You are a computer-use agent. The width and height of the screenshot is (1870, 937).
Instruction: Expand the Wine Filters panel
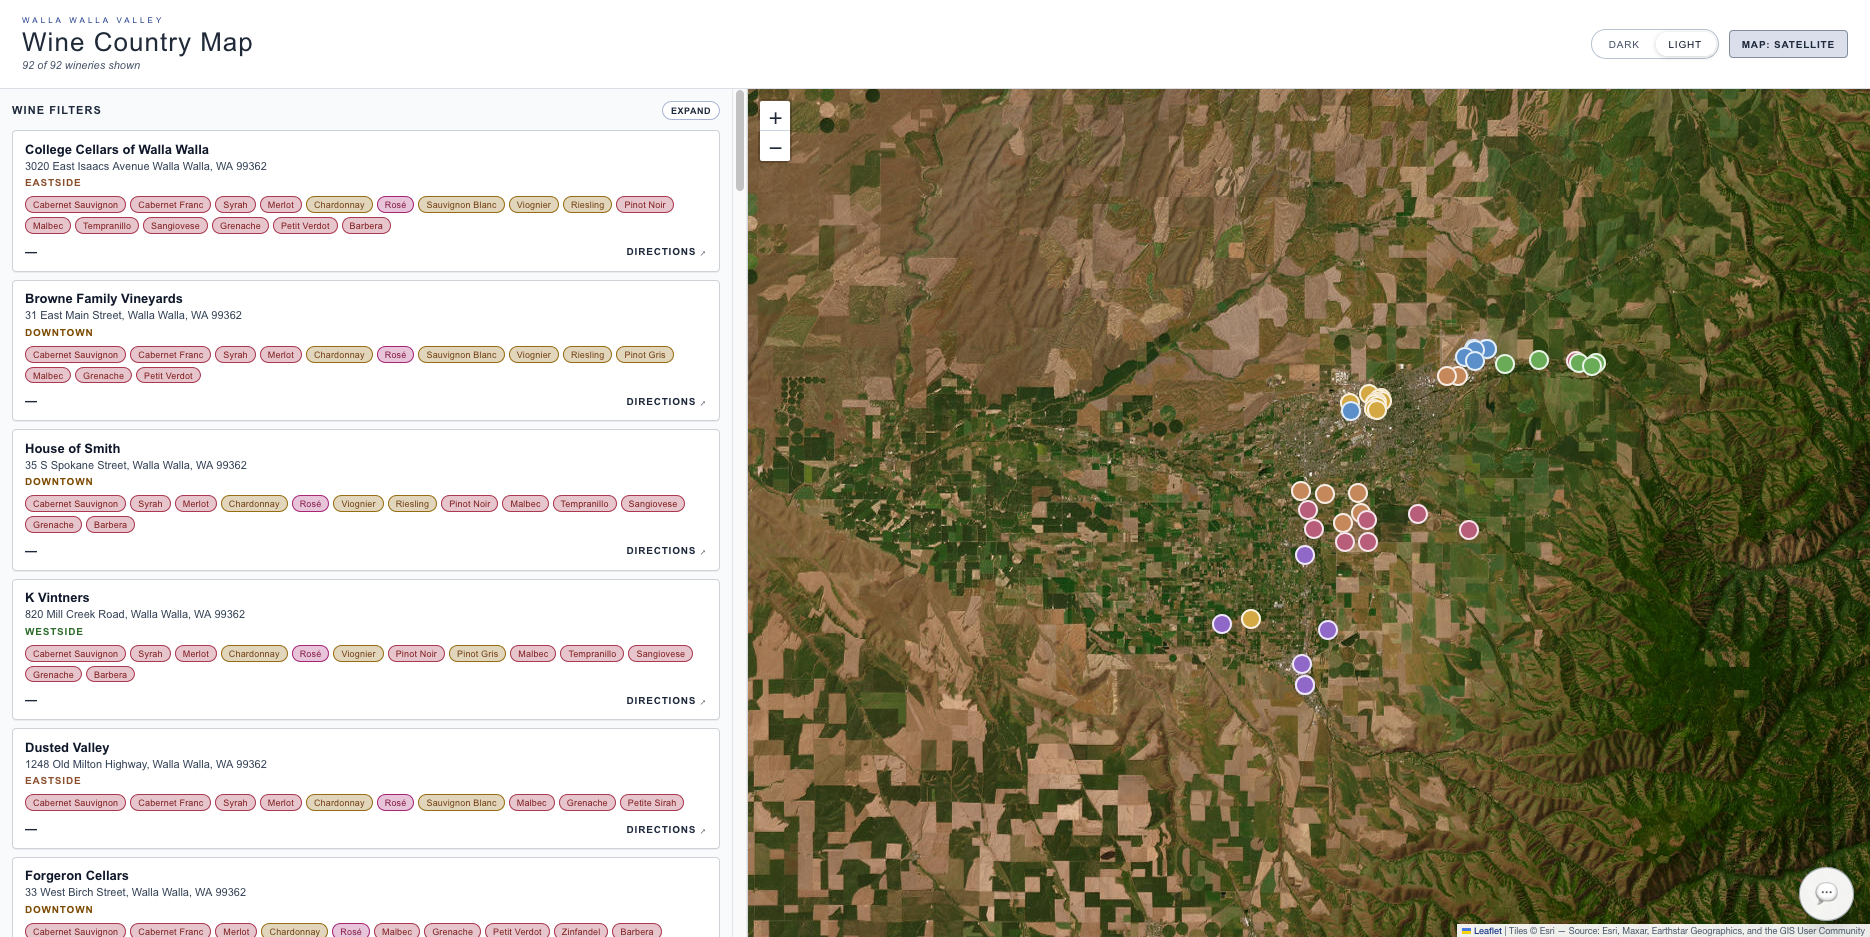pos(690,111)
